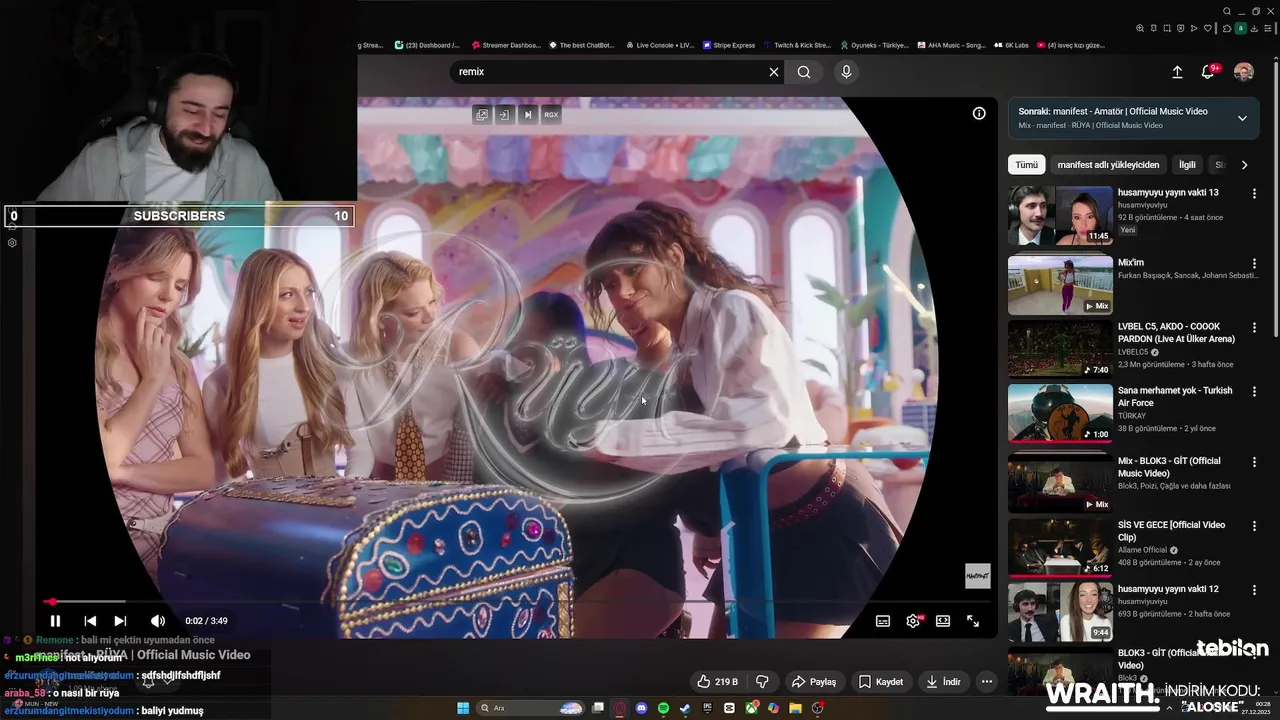Click the Kaydet save button
This screenshot has height=720, width=1280.
[x=881, y=682]
